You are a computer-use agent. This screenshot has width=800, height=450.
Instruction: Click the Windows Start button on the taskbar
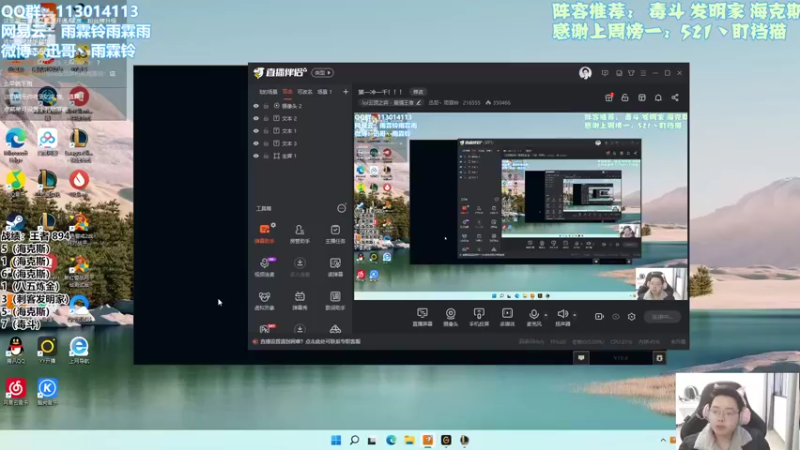click(x=336, y=440)
